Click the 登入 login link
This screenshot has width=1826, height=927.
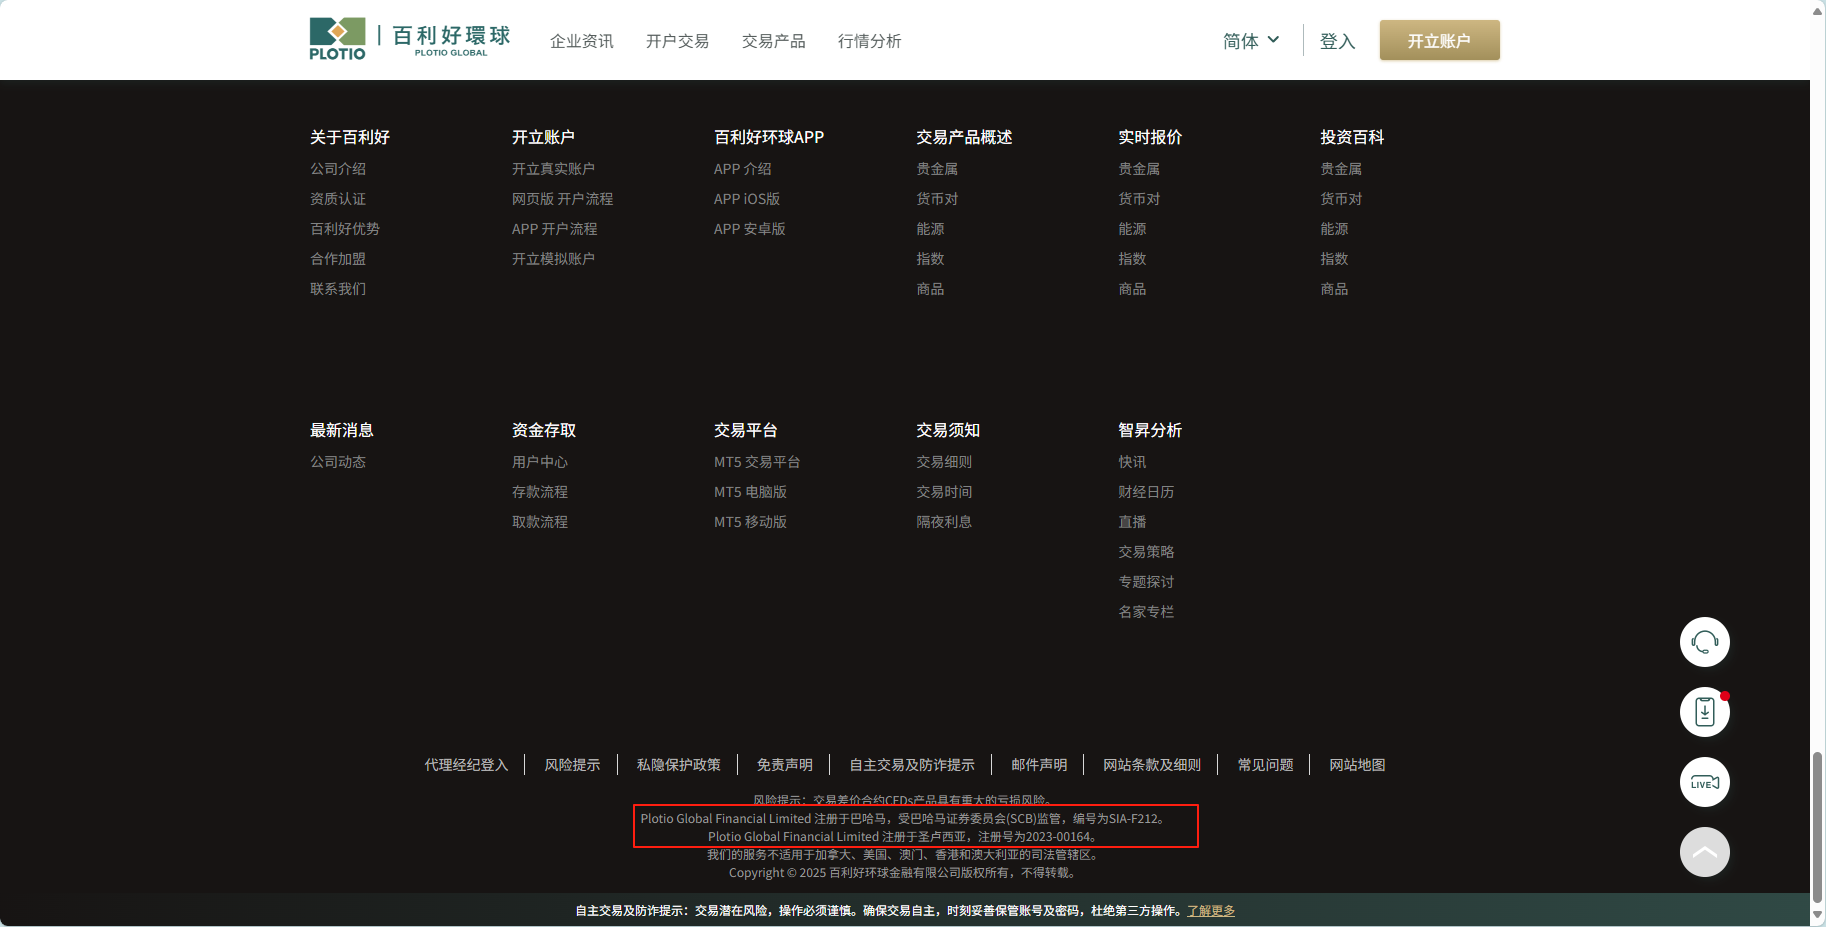(1337, 41)
